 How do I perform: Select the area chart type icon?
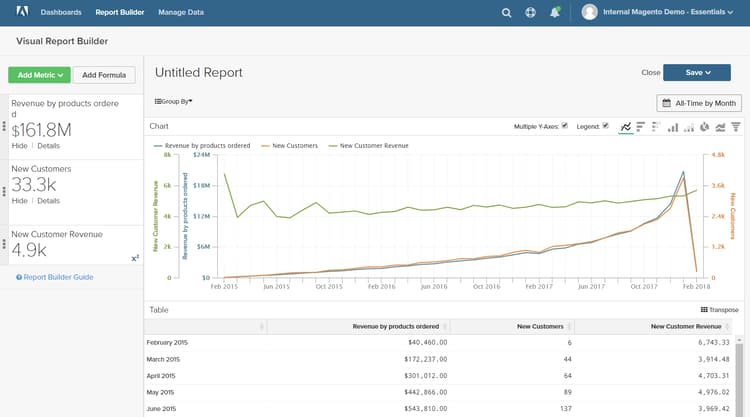[720, 127]
